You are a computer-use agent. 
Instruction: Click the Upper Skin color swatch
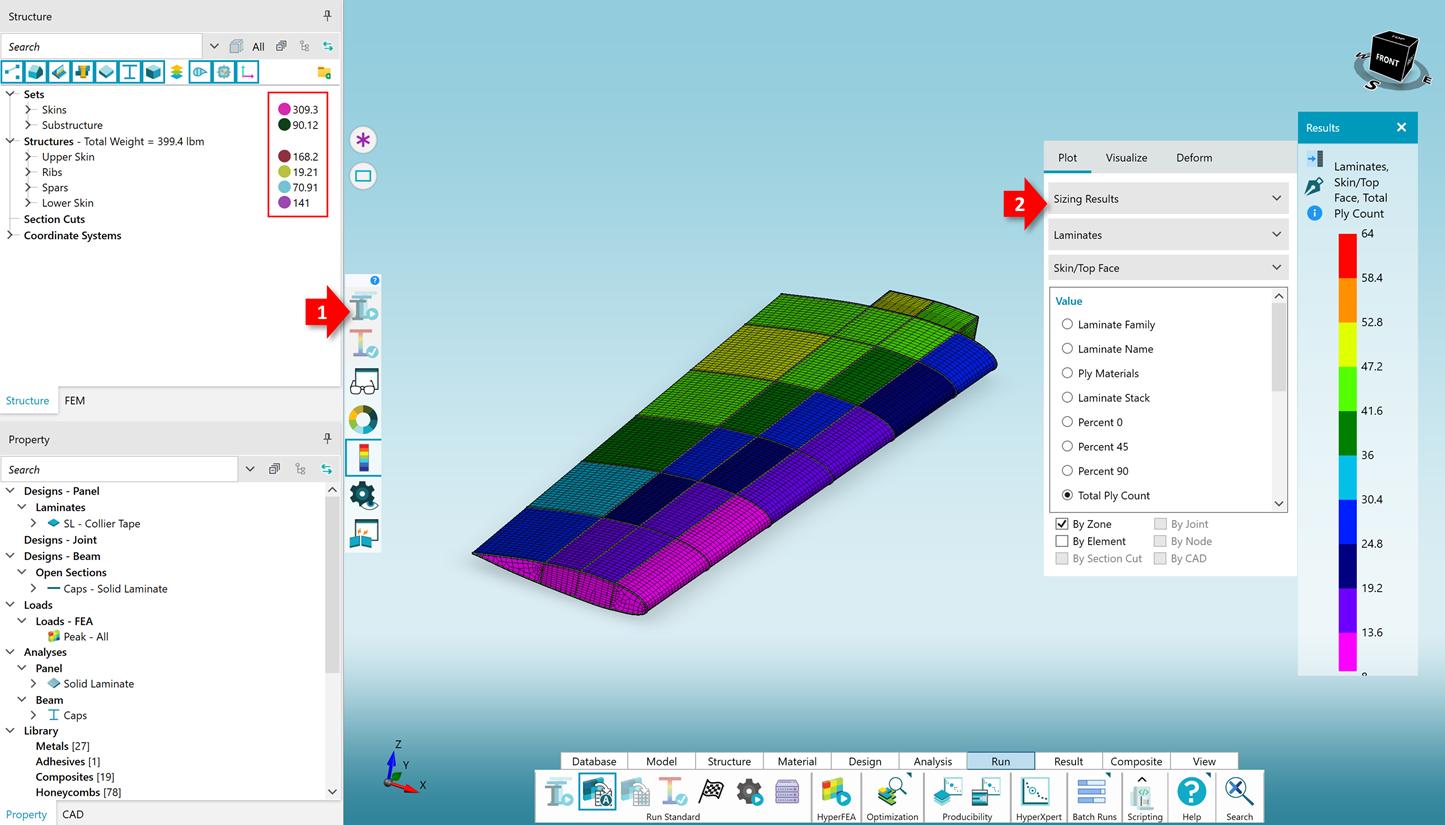(284, 157)
